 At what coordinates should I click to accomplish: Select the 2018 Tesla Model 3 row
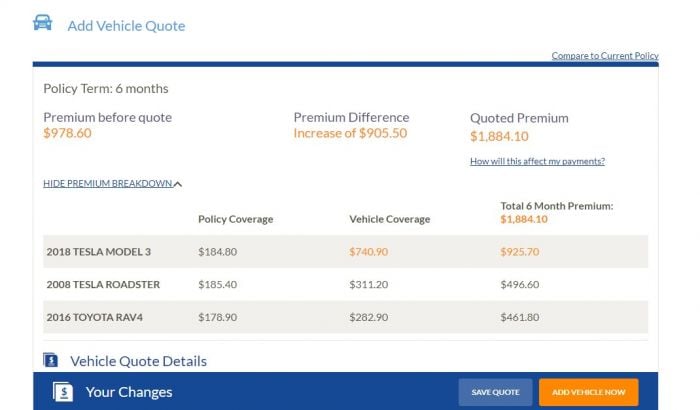[98, 252]
